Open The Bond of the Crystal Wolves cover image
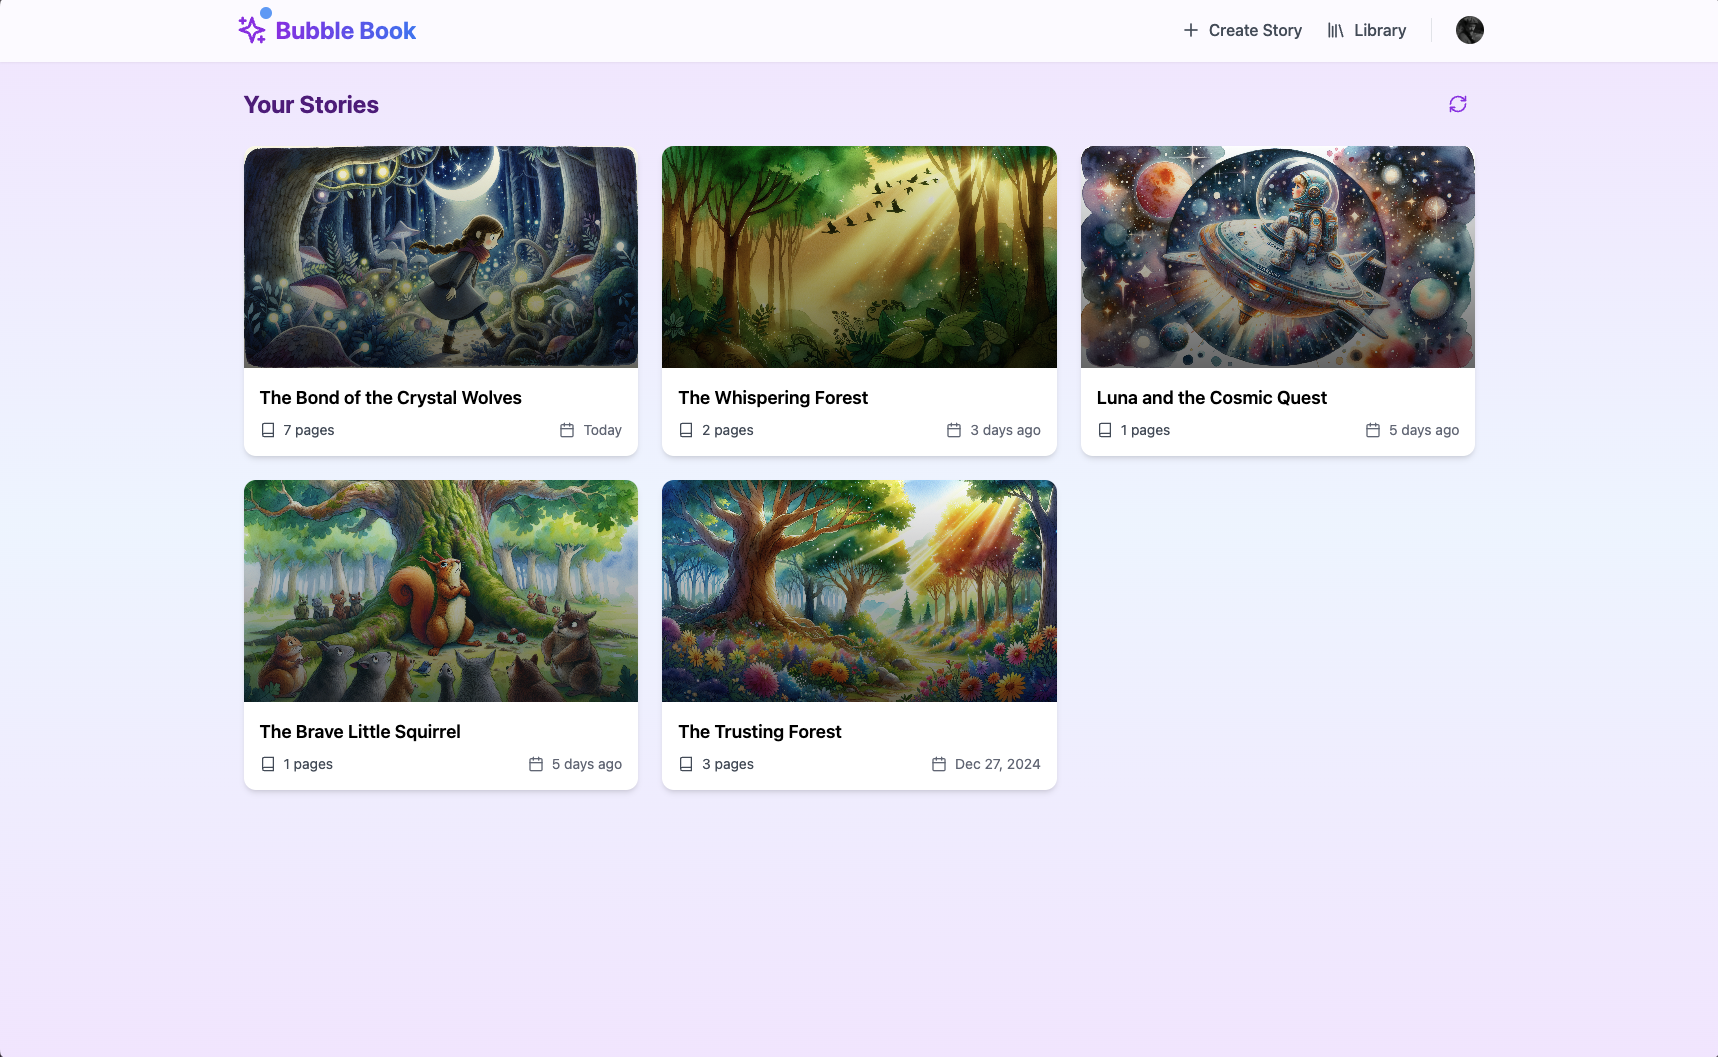 tap(441, 257)
